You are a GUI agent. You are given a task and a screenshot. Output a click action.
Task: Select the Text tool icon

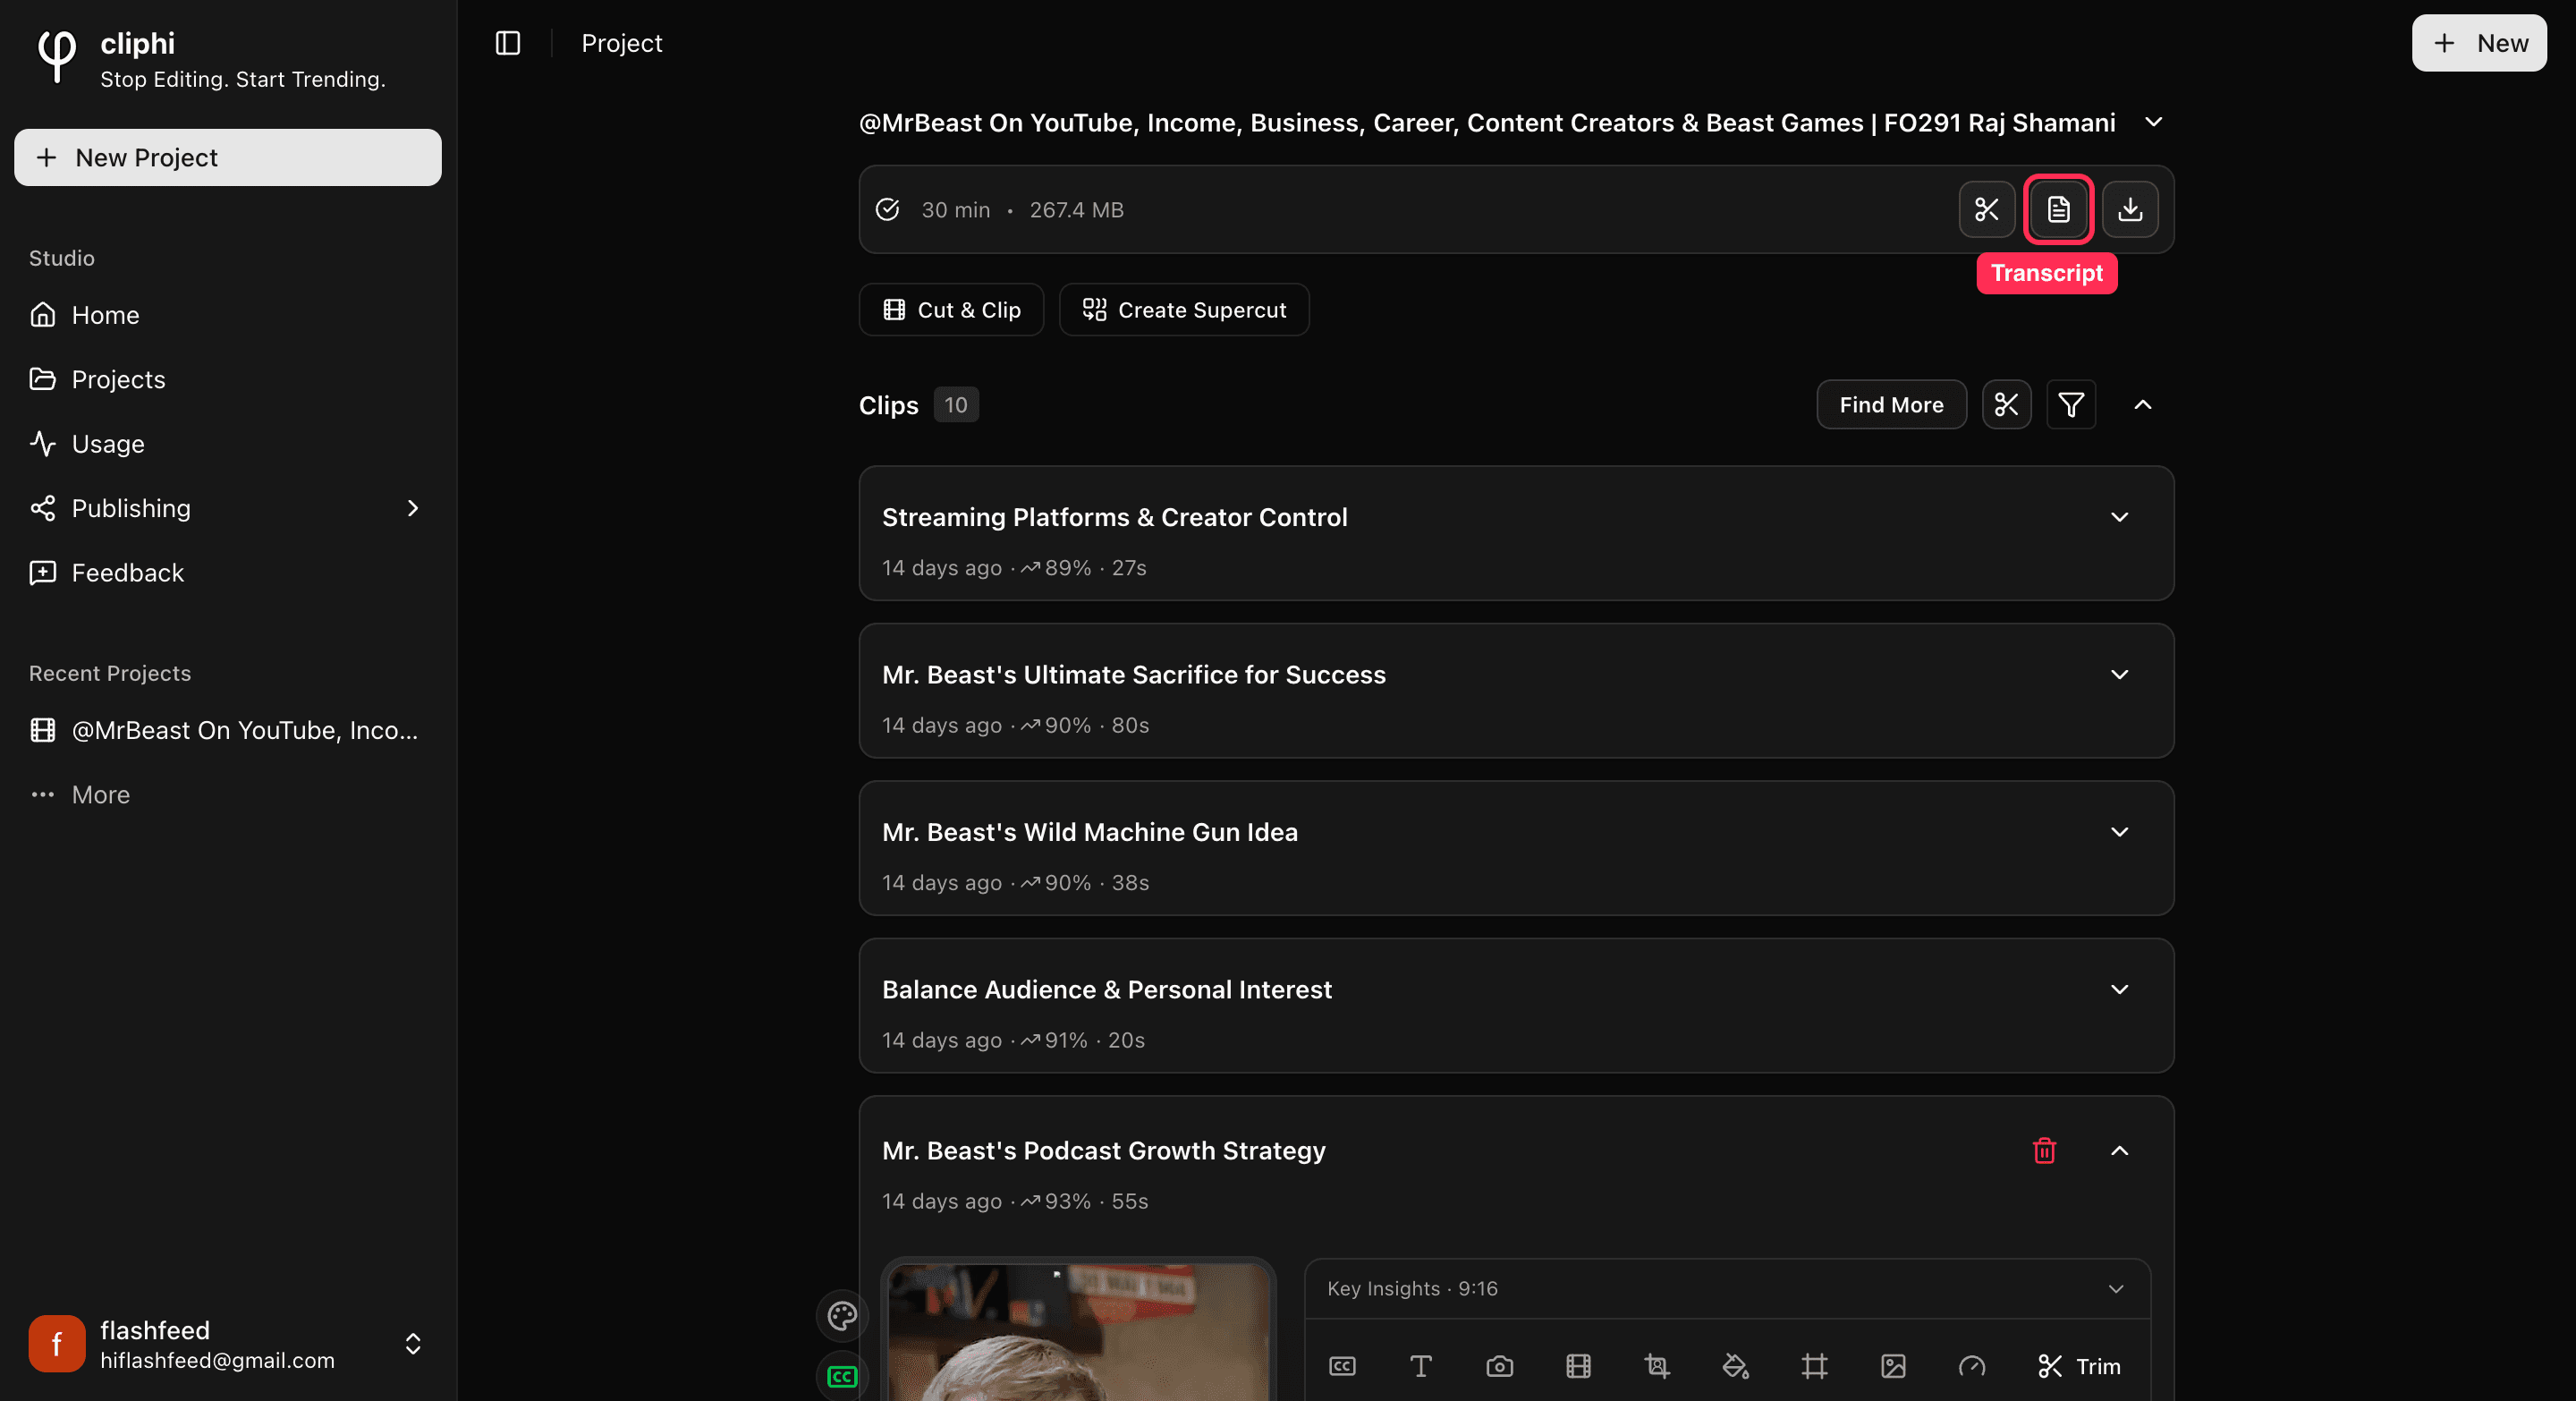click(1420, 1366)
